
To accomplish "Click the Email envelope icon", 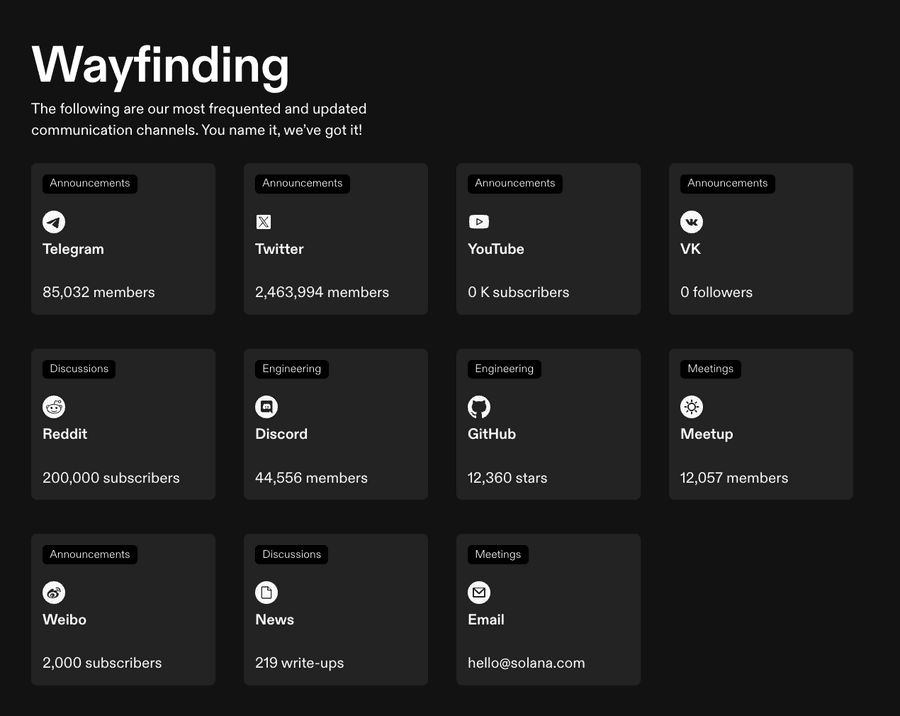I will [479, 593].
